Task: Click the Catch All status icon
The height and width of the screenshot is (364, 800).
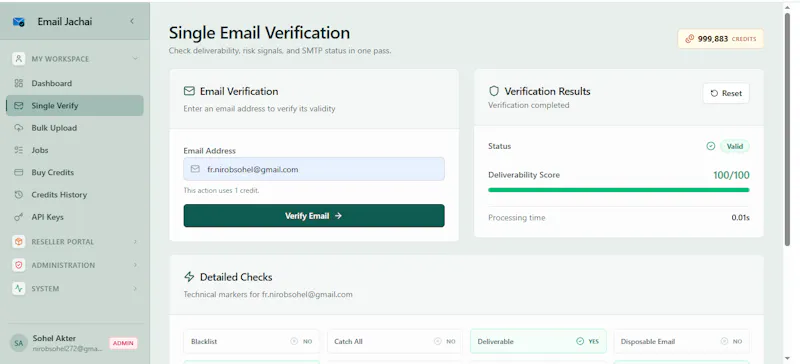Action: coord(437,342)
